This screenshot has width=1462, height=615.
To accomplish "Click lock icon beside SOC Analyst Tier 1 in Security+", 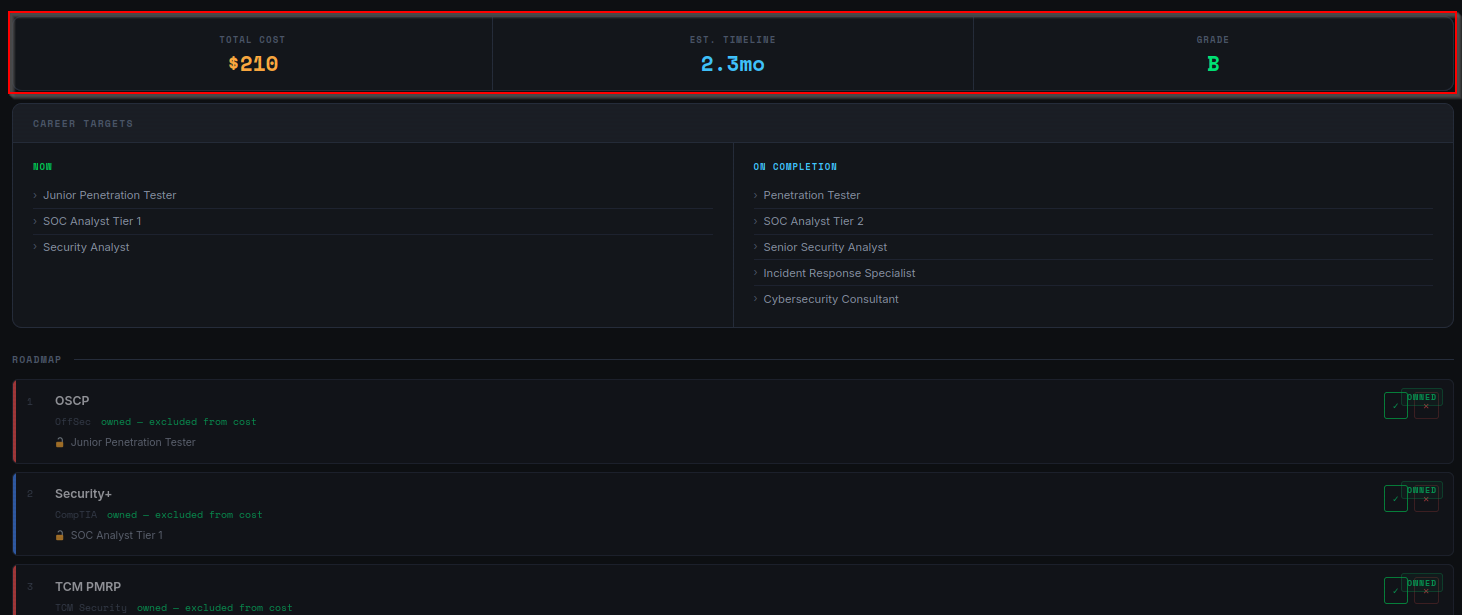I will pyautogui.click(x=60, y=535).
